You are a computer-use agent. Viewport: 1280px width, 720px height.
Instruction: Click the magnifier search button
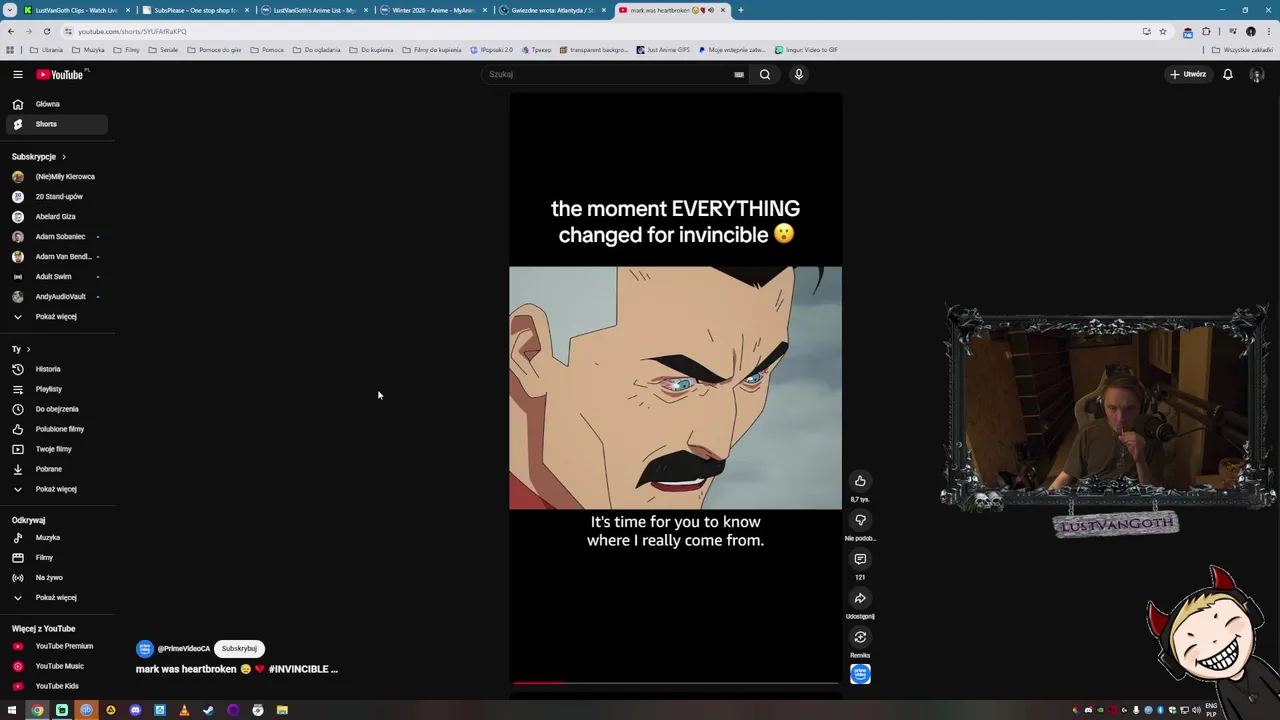(765, 74)
